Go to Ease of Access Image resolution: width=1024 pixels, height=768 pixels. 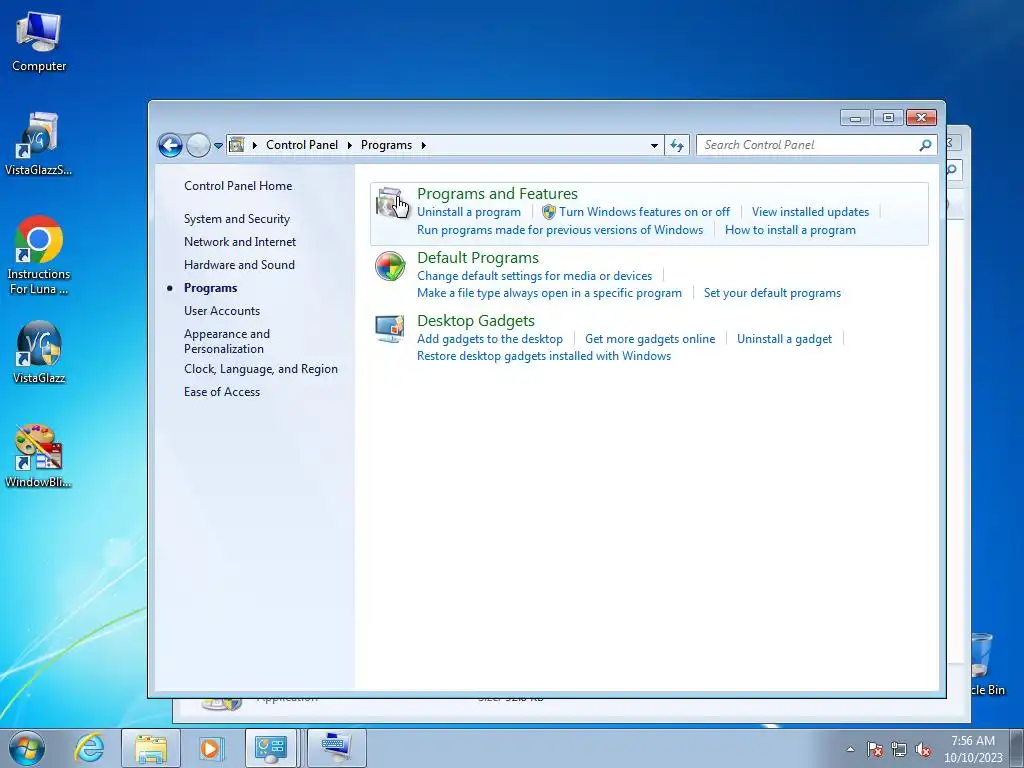221,392
